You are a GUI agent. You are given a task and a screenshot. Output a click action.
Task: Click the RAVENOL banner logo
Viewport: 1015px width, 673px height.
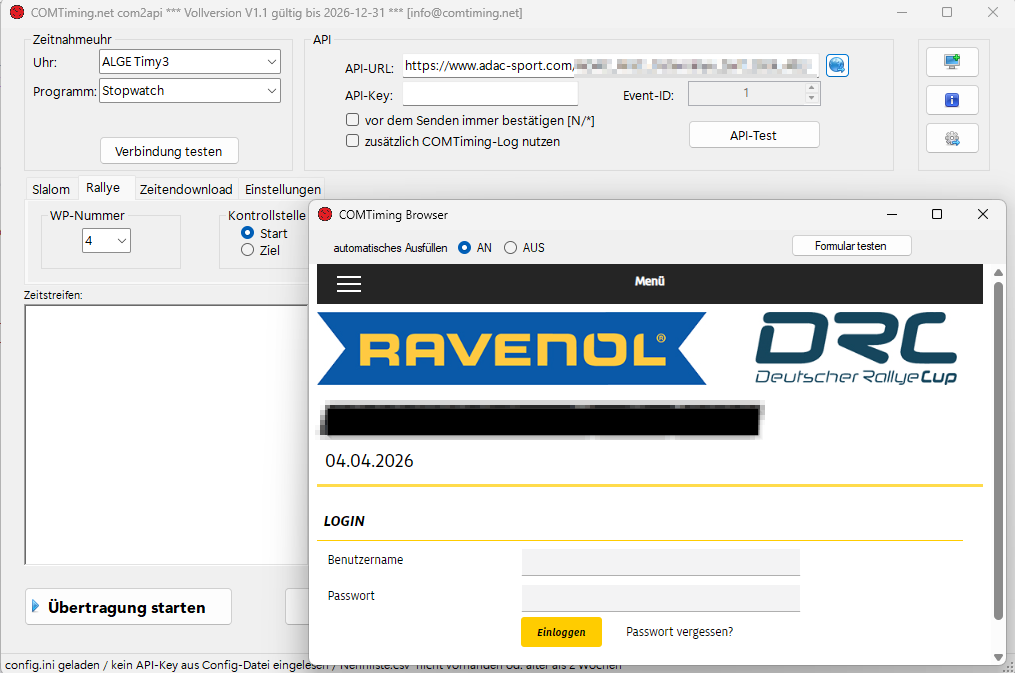pyautogui.click(x=511, y=349)
